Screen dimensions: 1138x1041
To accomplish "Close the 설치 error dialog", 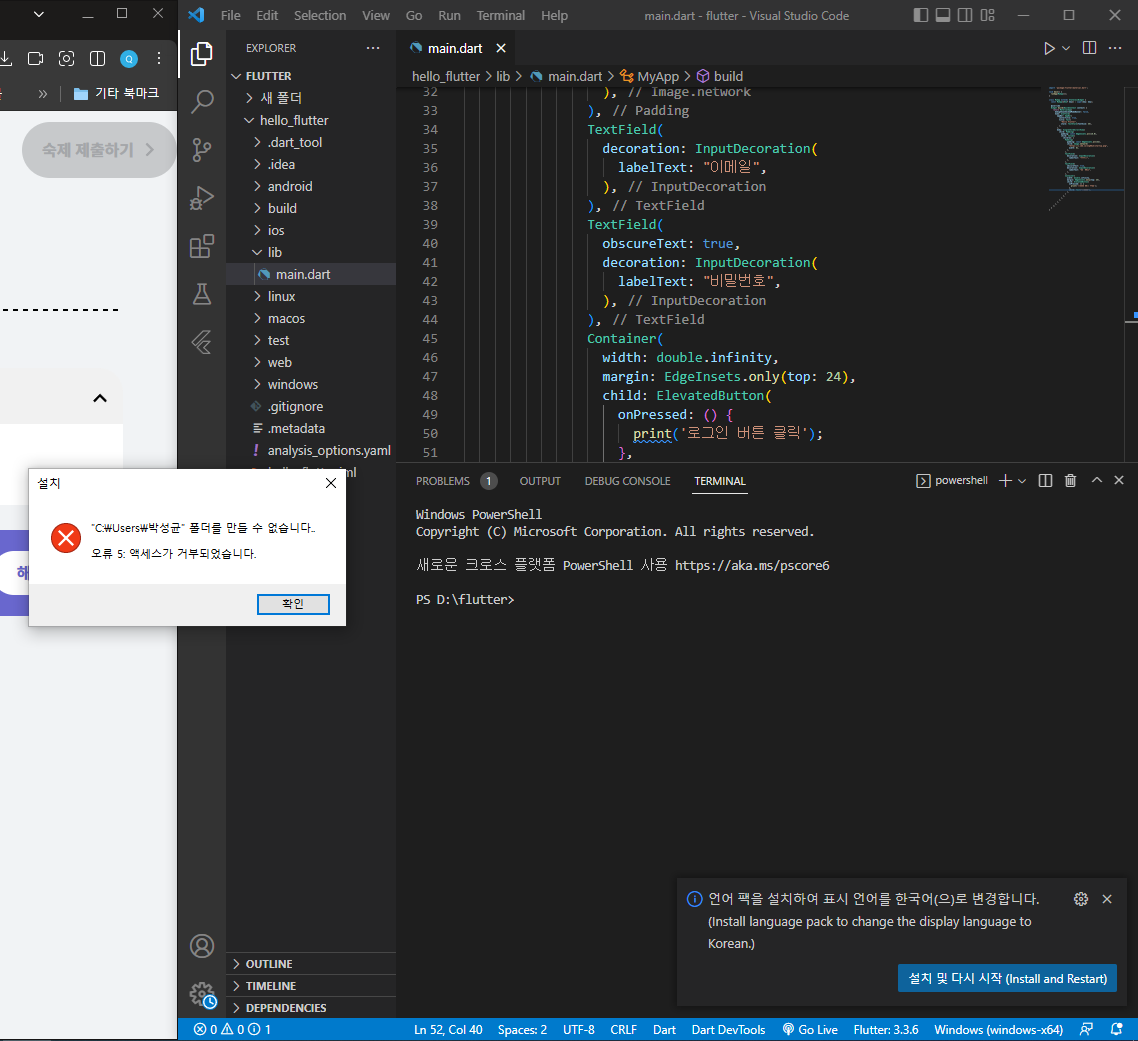I will (331, 483).
